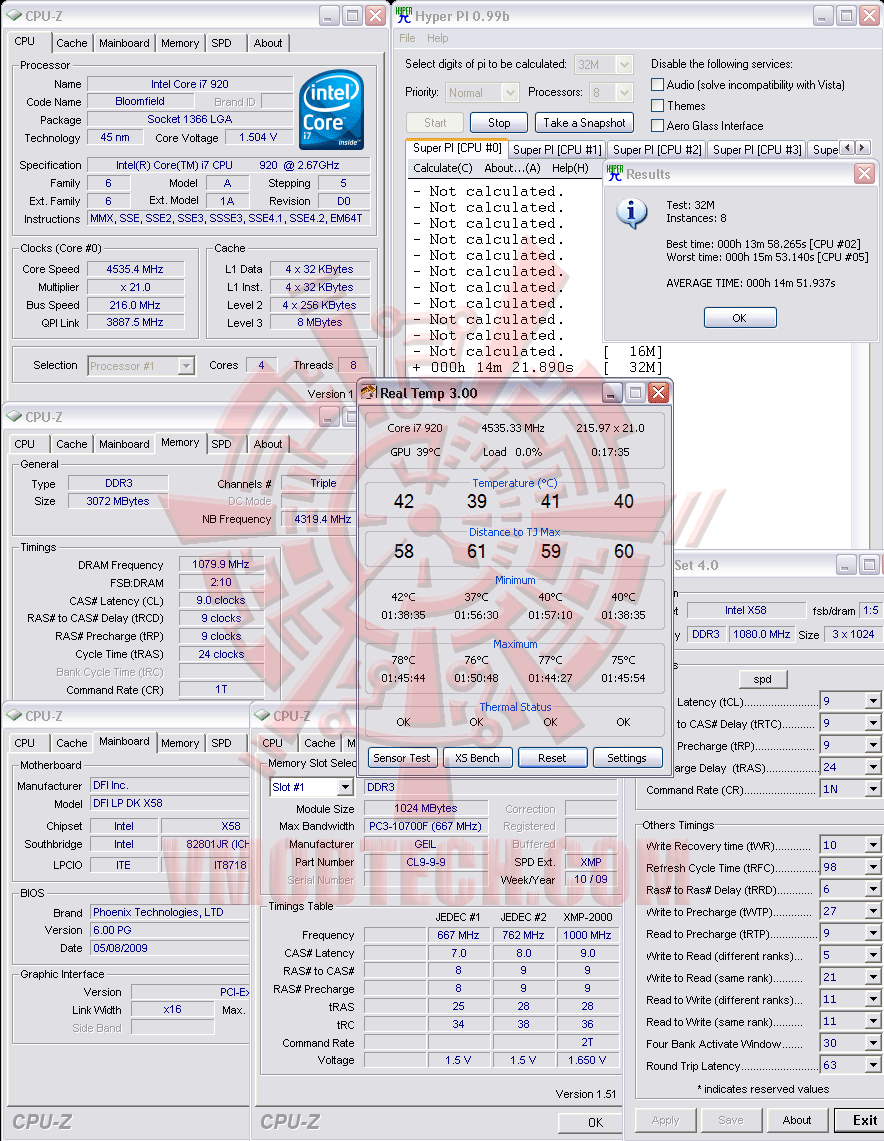884x1141 pixels.
Task: Click the Core Speed value field
Action: pos(135,269)
